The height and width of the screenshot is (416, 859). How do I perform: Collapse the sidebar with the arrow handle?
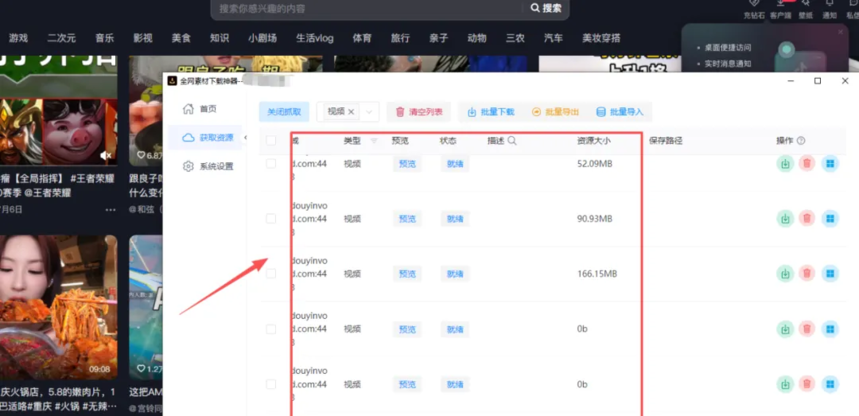pyautogui.click(x=246, y=138)
